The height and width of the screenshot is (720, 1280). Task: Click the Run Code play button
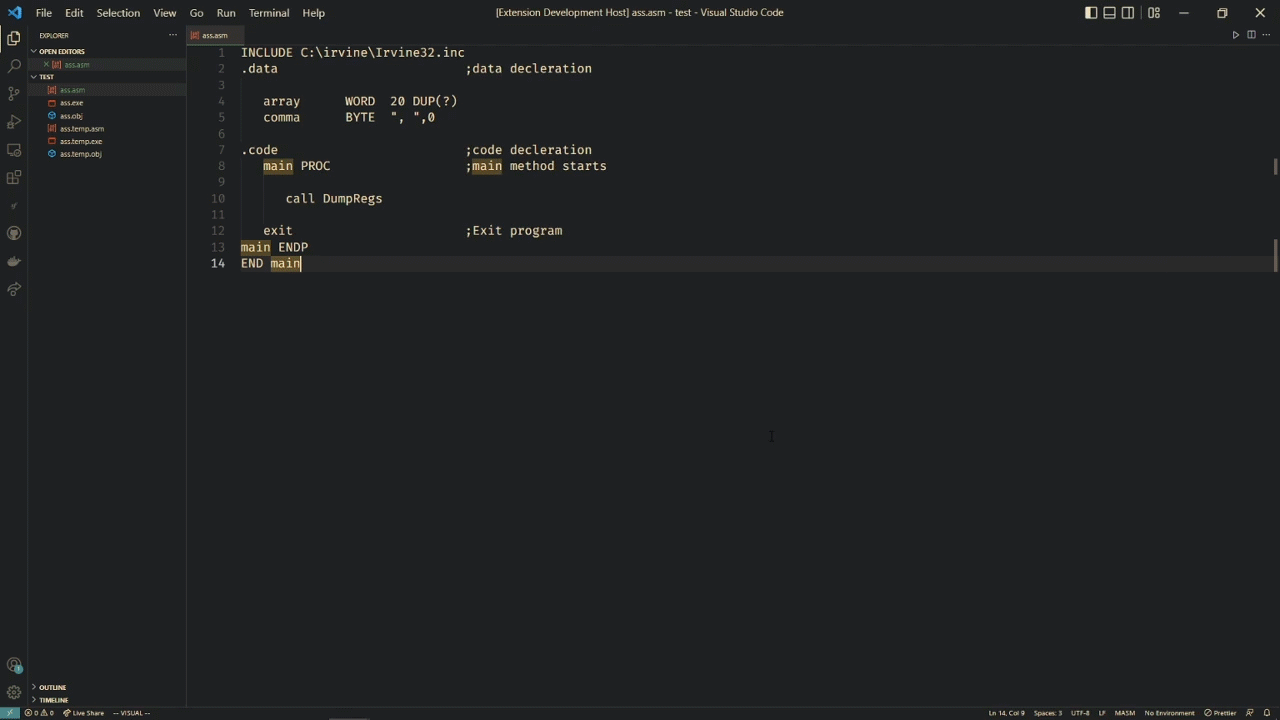(1235, 35)
